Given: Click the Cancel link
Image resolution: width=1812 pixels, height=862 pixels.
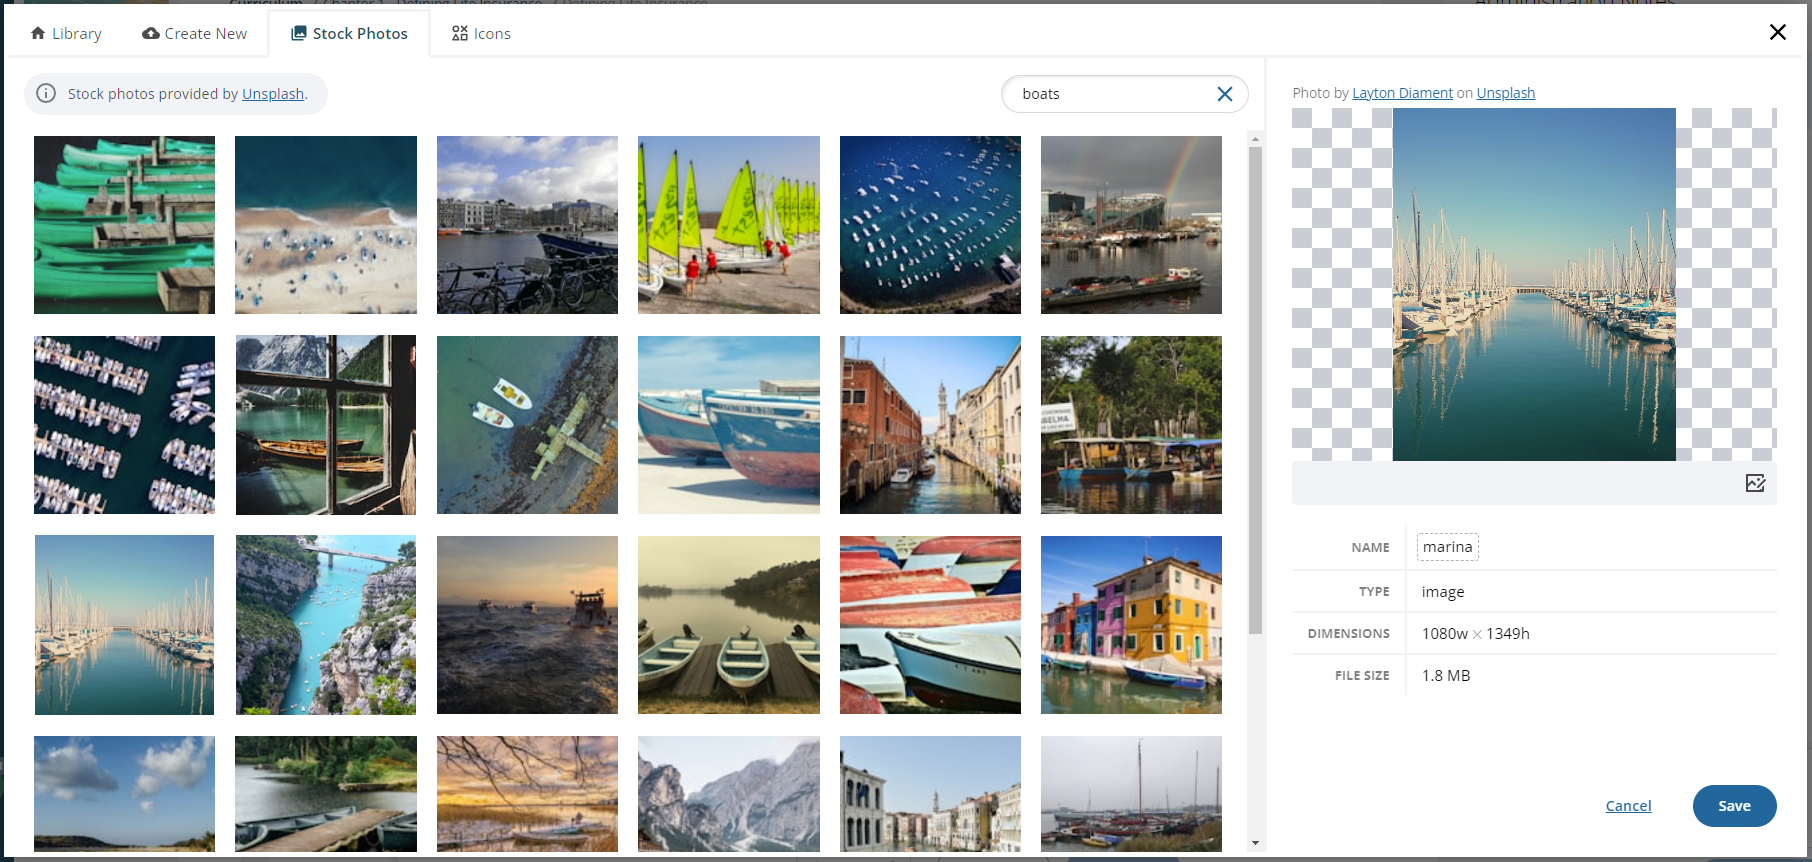Looking at the screenshot, I should click(x=1628, y=806).
